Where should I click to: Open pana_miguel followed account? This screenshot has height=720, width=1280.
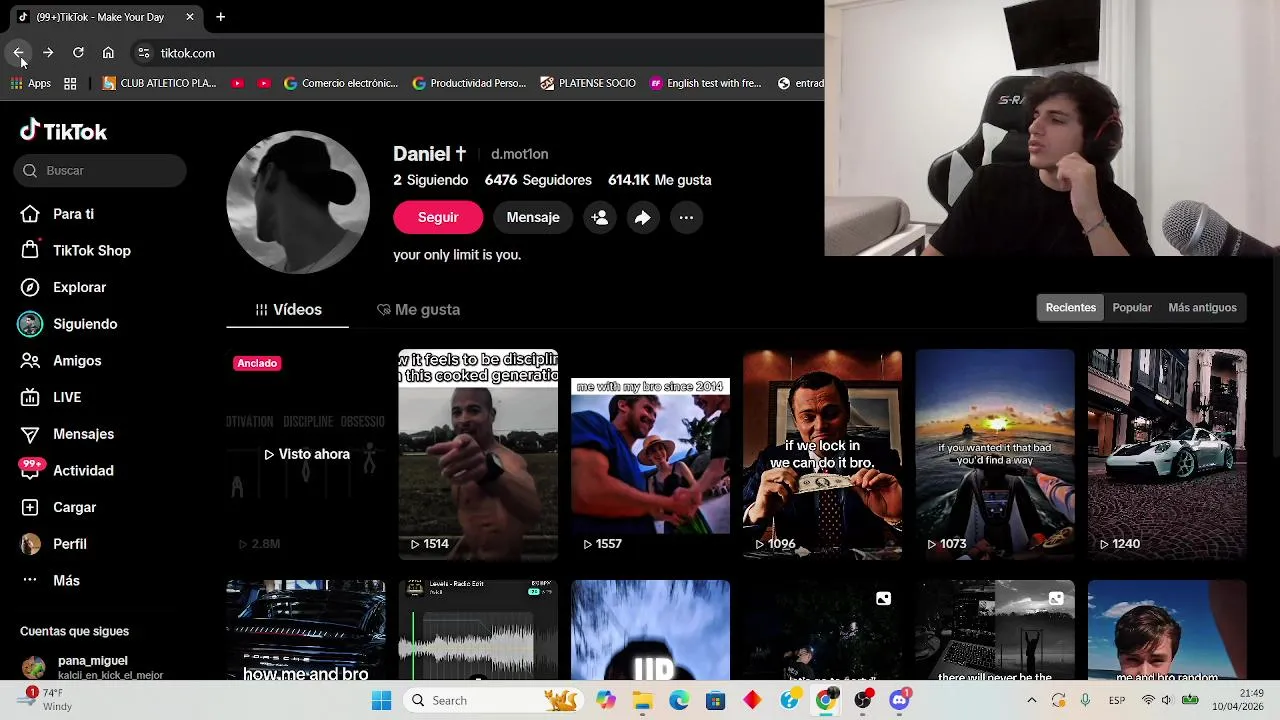click(x=92, y=667)
